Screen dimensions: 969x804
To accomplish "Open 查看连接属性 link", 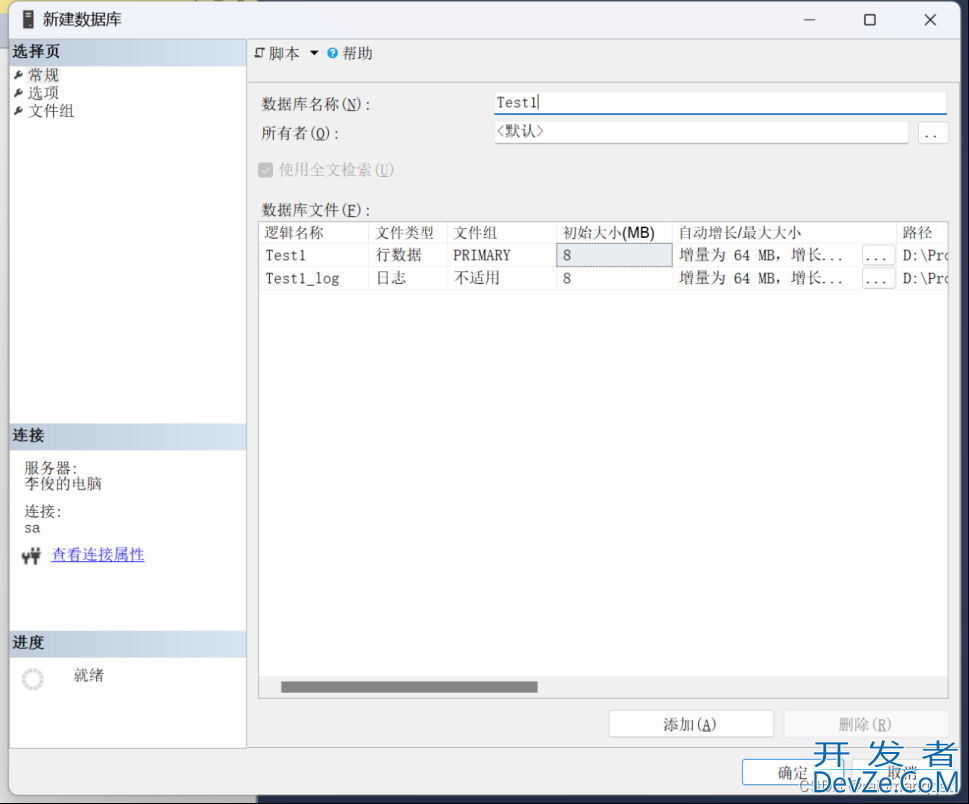I will click(x=98, y=555).
